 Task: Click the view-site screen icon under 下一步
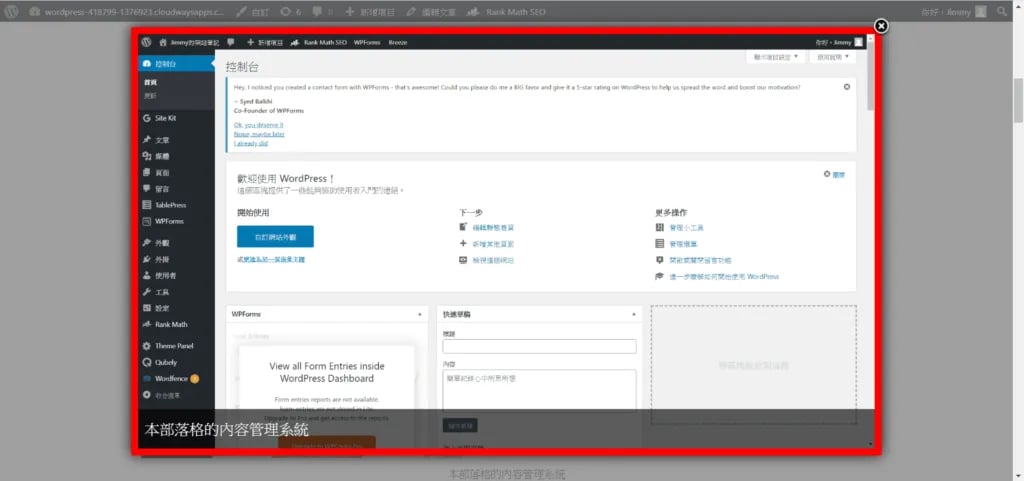(463, 260)
